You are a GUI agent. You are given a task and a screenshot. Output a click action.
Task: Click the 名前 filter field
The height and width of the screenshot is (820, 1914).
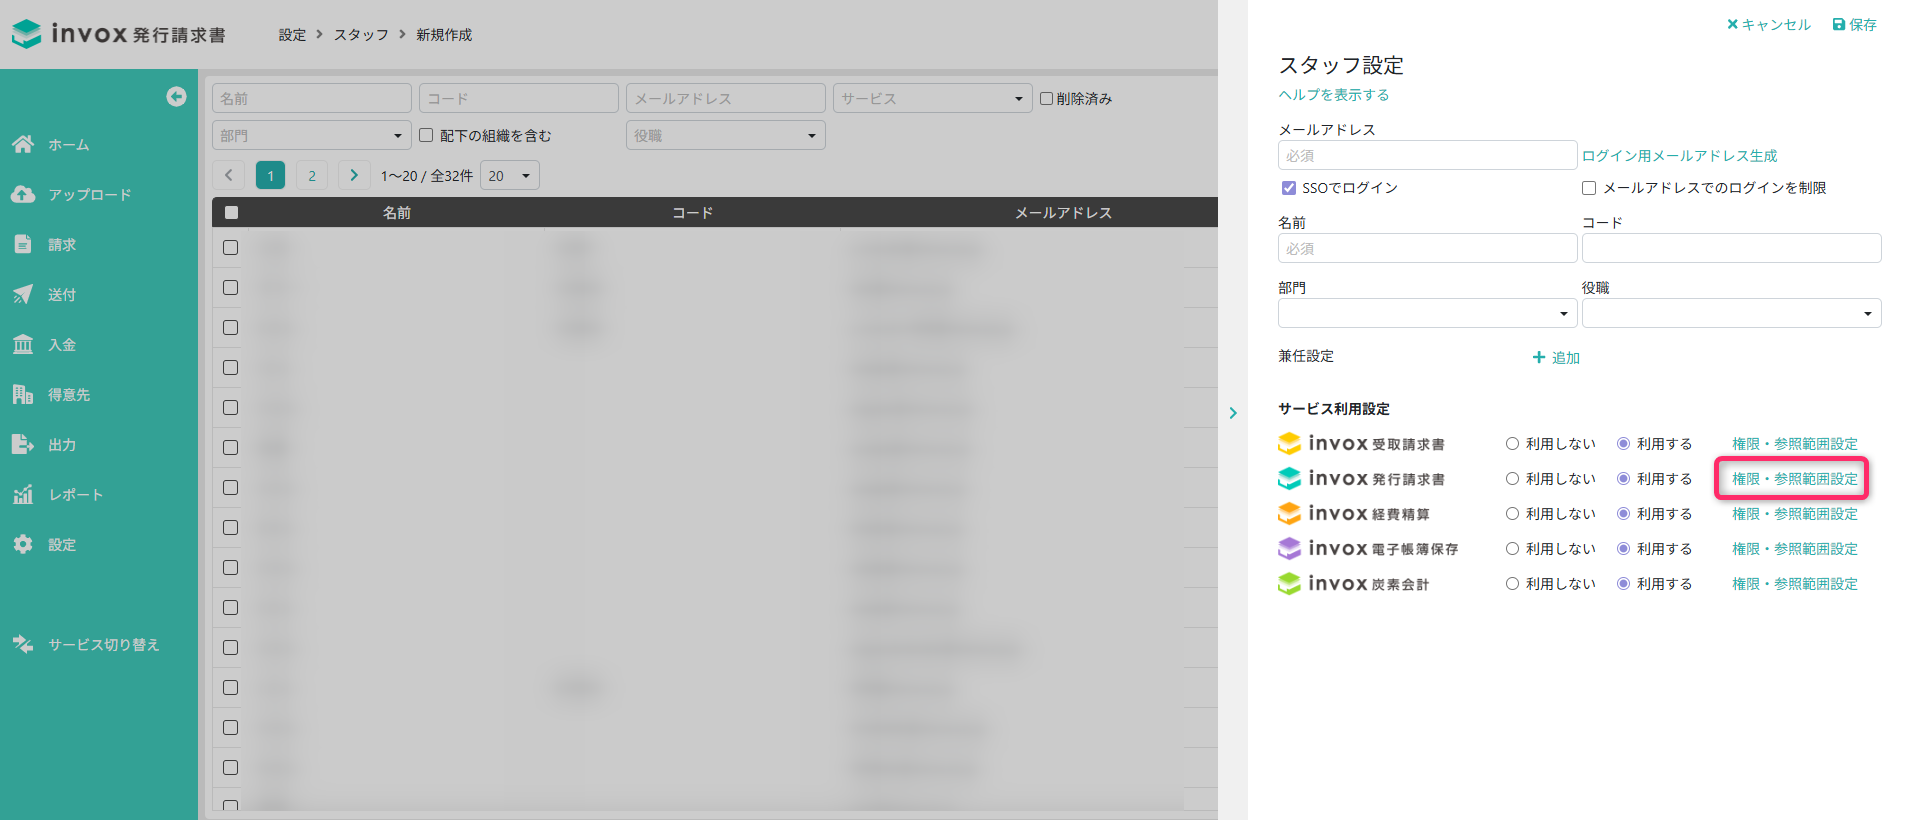tap(312, 98)
